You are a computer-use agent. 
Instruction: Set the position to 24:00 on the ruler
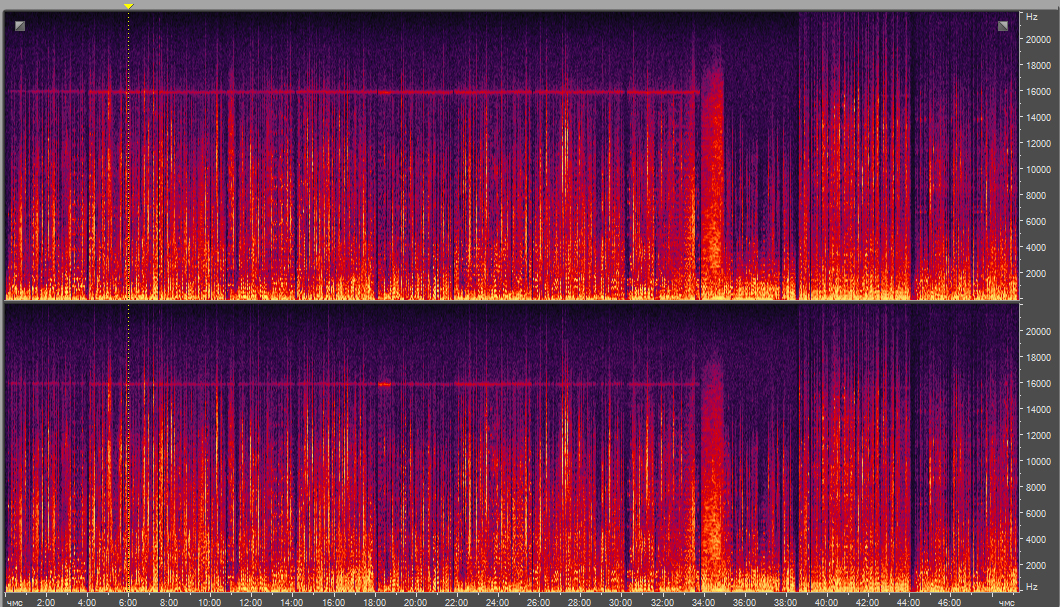497,602
